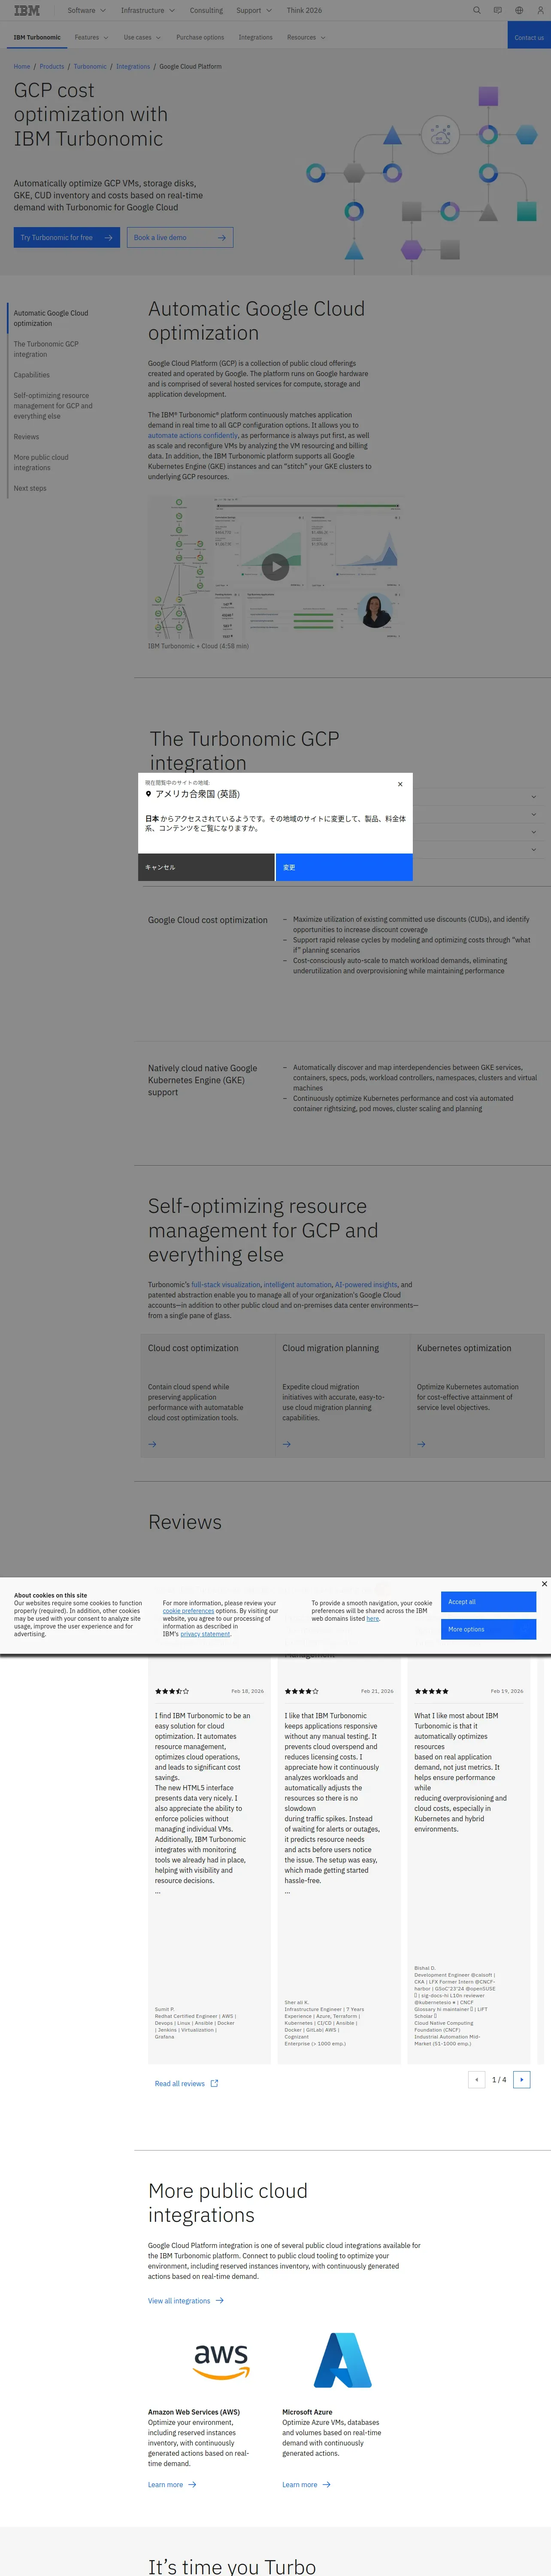
Task: Open the Purchase options tab
Action: (200, 37)
